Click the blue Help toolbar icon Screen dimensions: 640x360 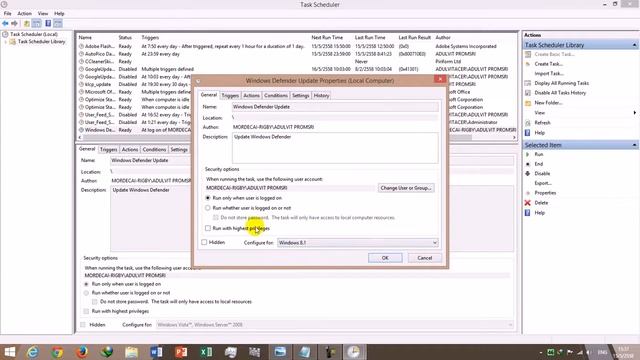click(x=48, y=24)
